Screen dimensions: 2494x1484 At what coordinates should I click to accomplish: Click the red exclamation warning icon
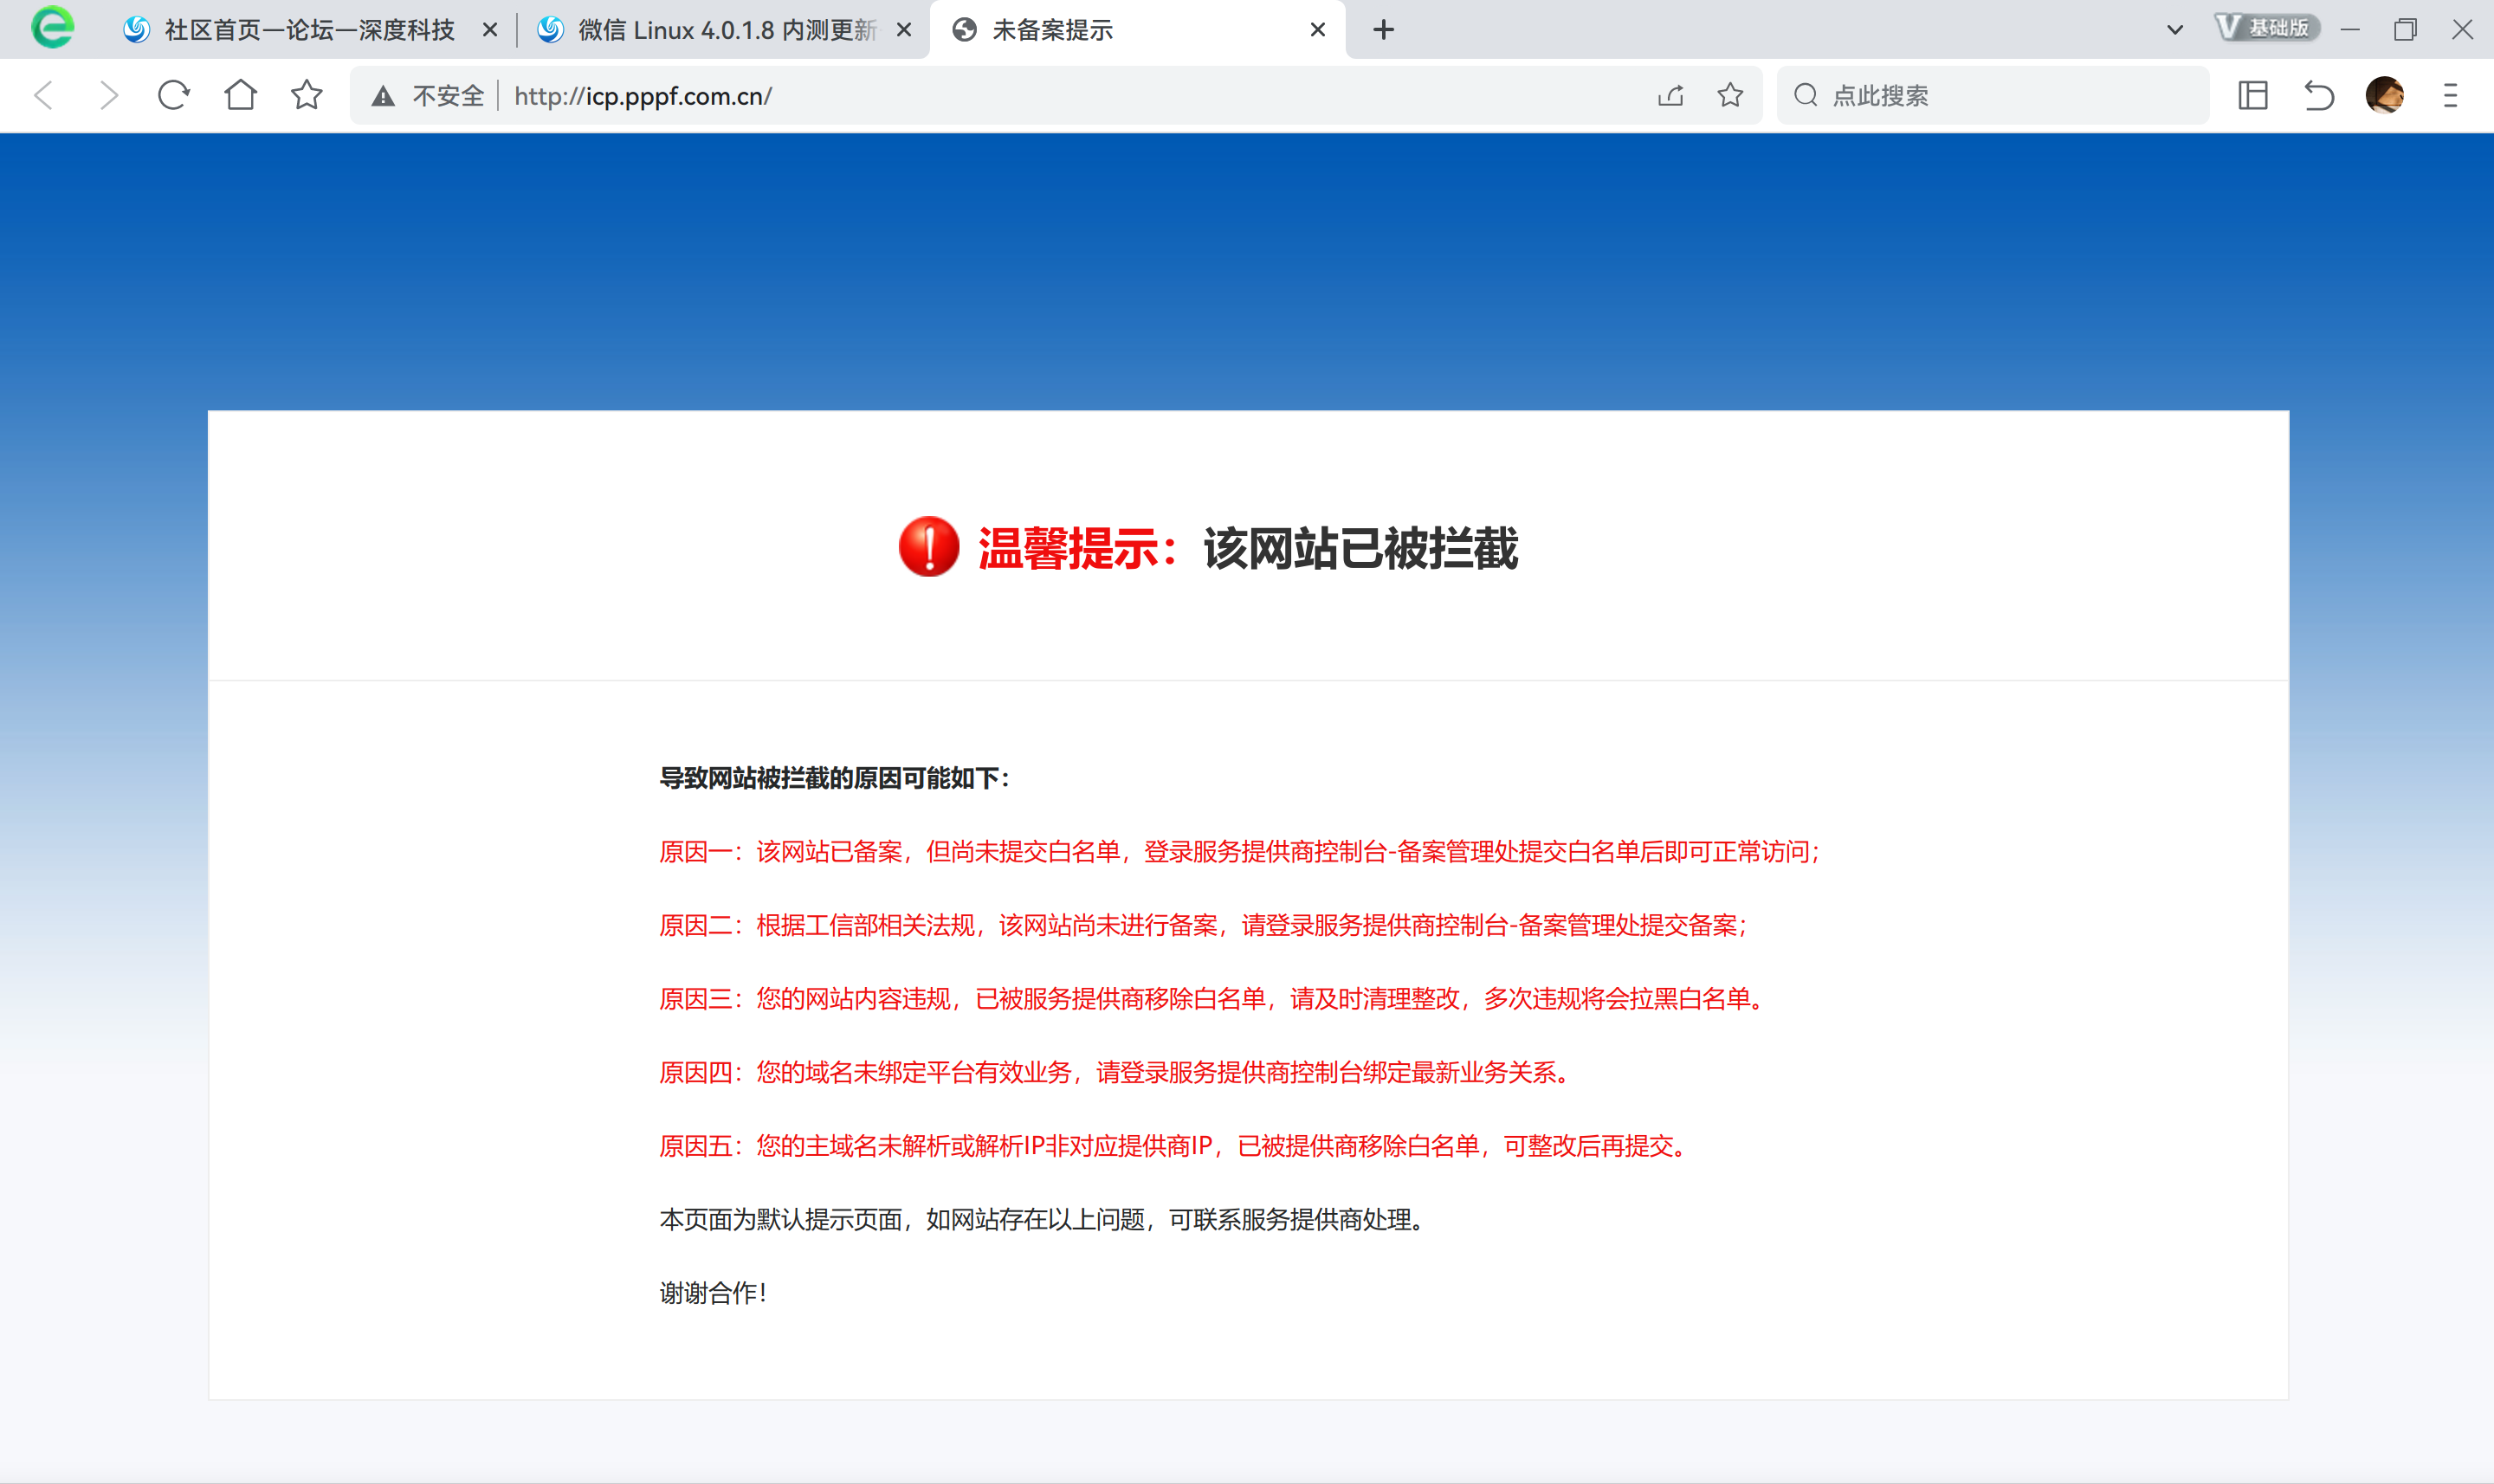pos(928,547)
